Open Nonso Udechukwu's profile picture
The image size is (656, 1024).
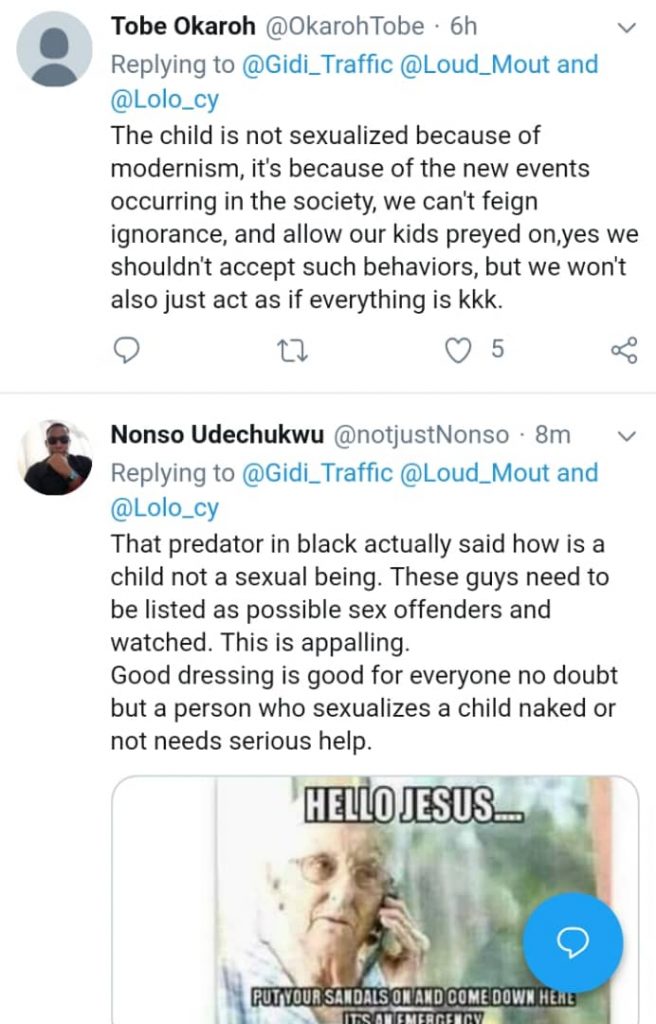point(57,457)
